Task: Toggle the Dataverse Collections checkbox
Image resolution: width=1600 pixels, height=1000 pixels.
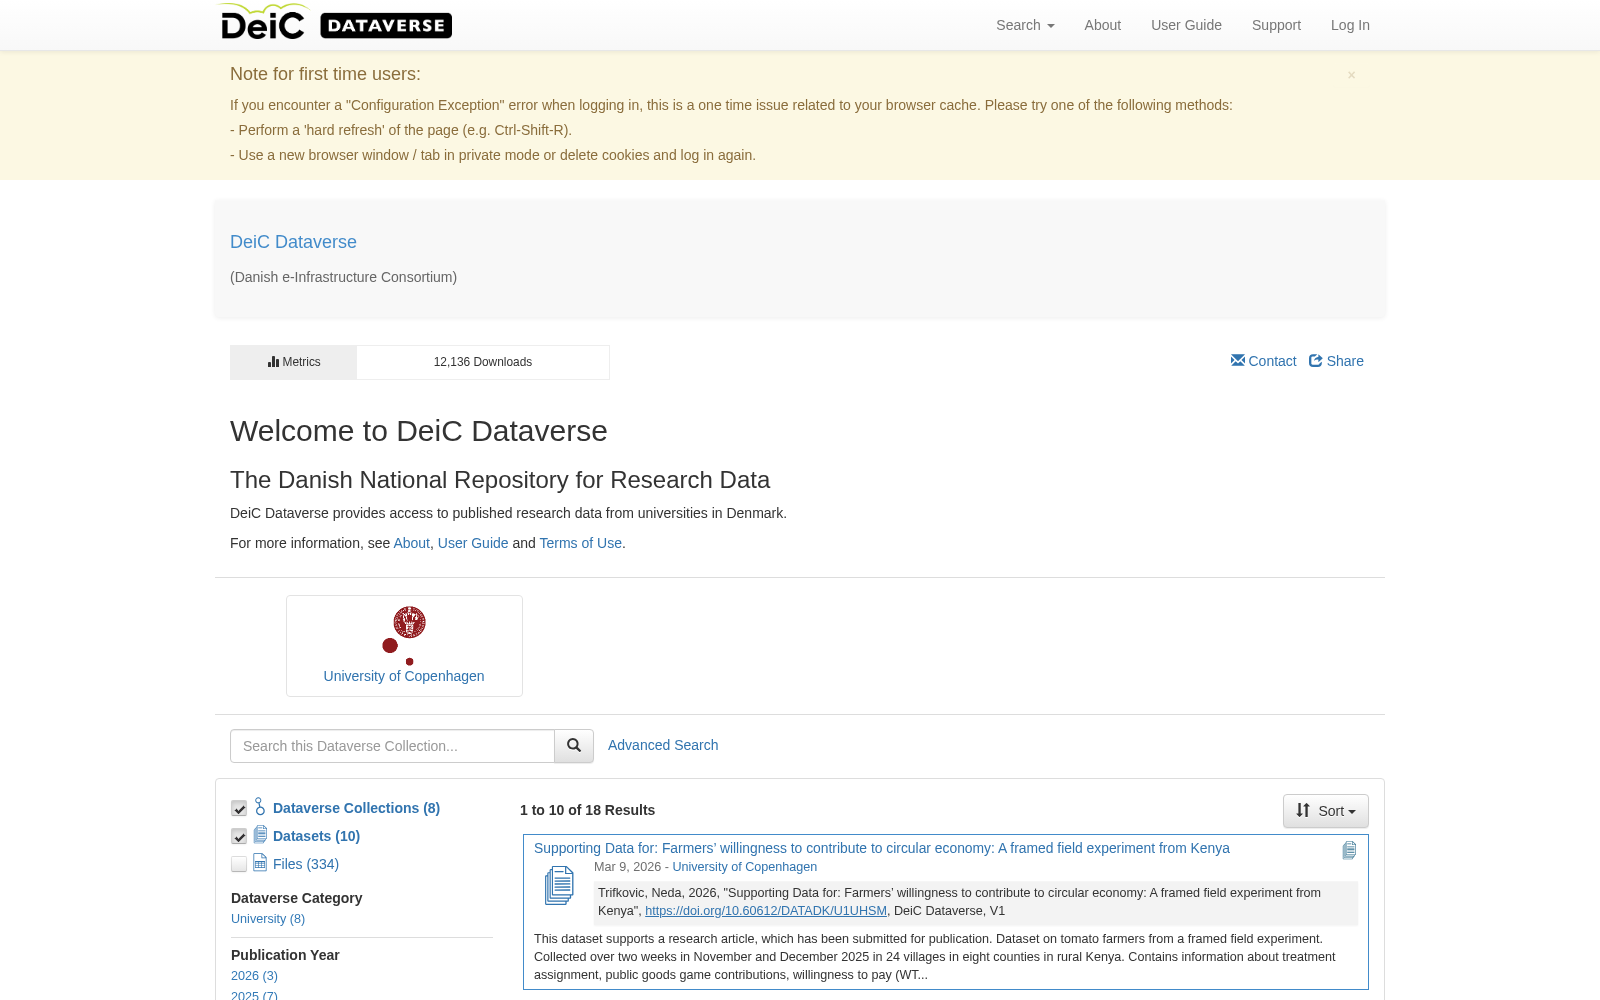Action: pos(239,808)
